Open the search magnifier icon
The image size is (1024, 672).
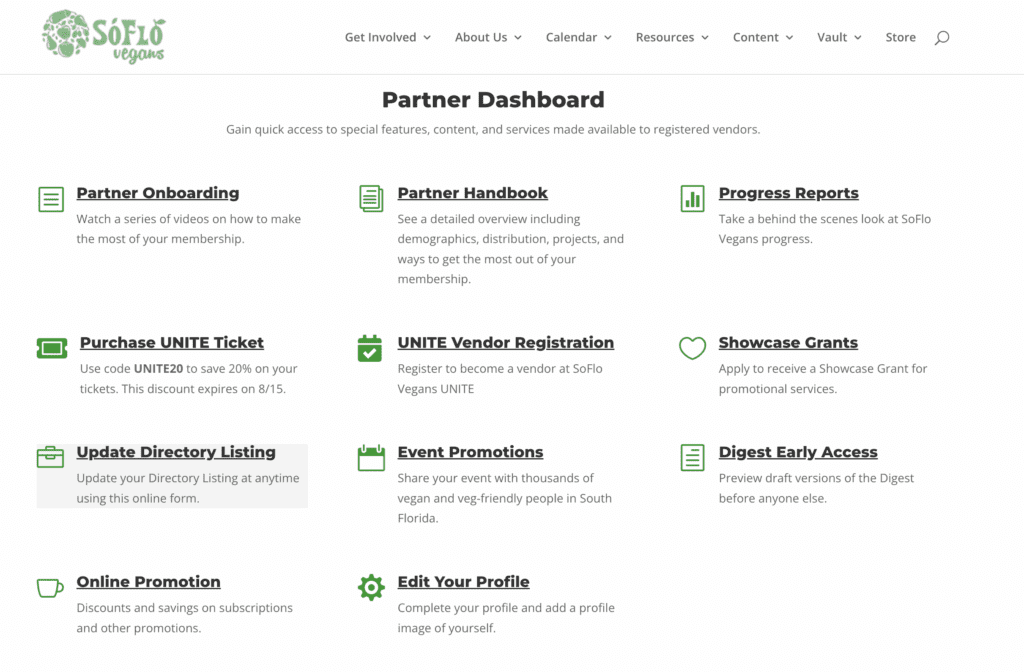(x=942, y=38)
